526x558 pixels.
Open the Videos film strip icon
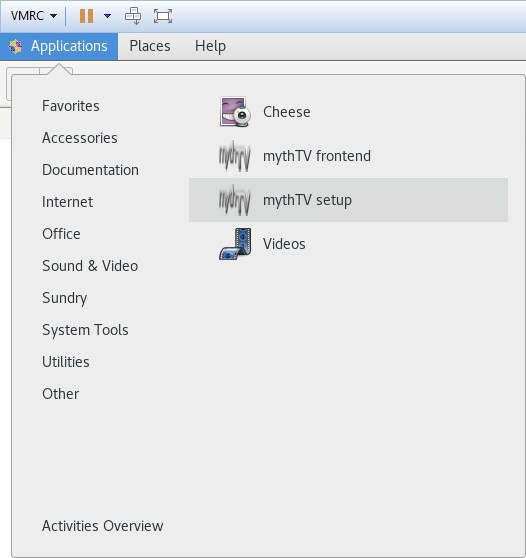tap(235, 244)
